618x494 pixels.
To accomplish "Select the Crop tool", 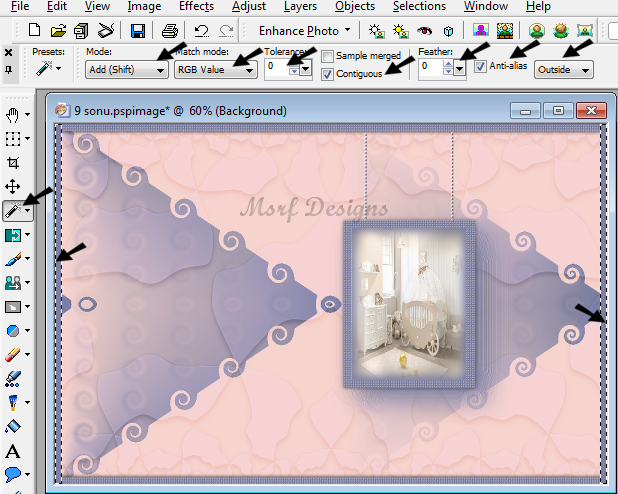I will click(x=12, y=162).
